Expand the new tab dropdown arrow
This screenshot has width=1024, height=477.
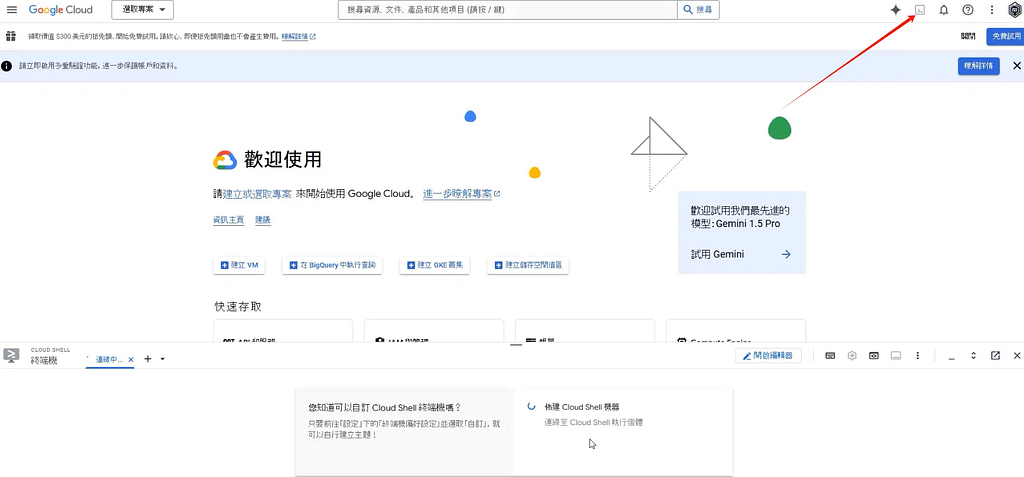[163, 359]
